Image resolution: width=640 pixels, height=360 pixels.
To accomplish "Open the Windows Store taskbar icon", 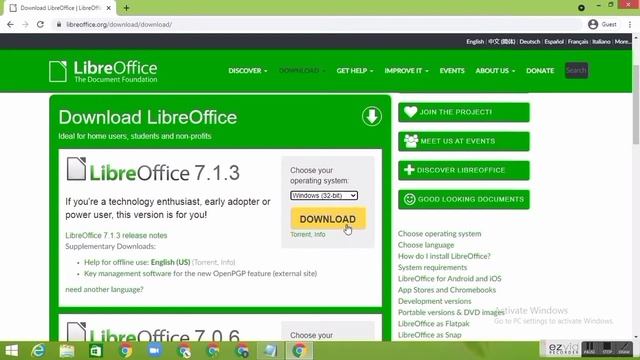I will [x=96, y=351].
